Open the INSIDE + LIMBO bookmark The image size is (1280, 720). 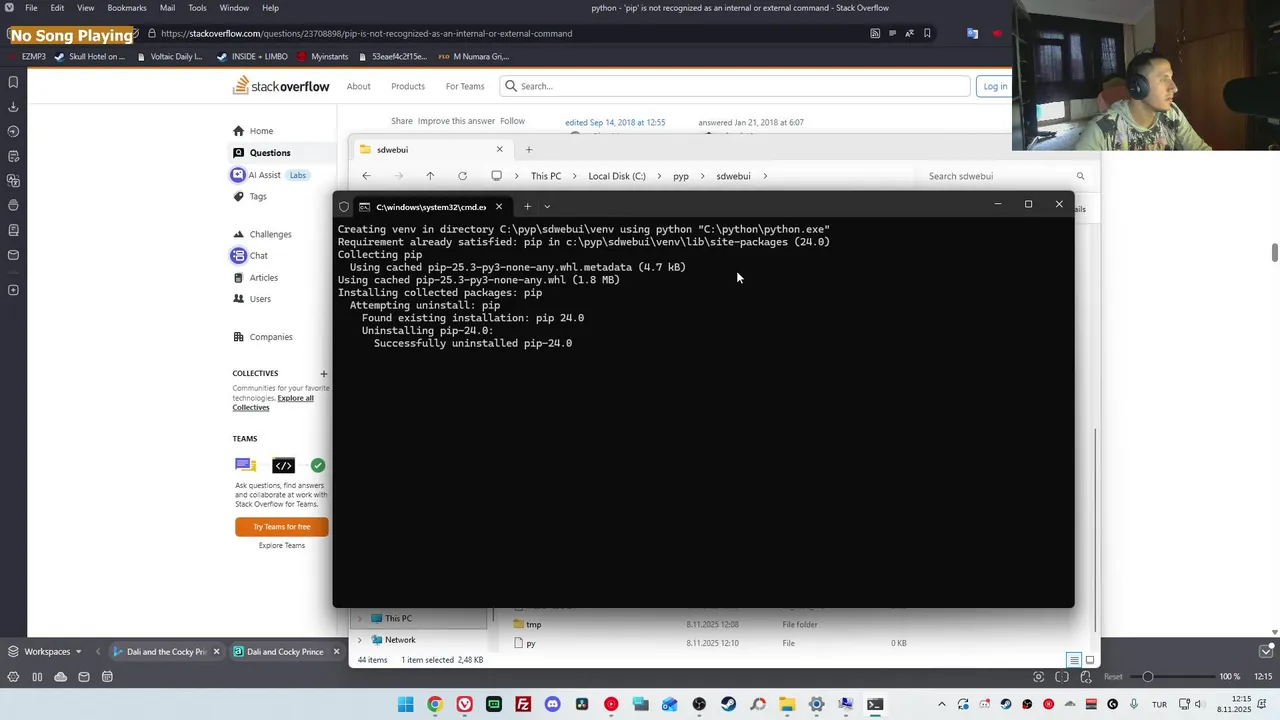click(252, 57)
